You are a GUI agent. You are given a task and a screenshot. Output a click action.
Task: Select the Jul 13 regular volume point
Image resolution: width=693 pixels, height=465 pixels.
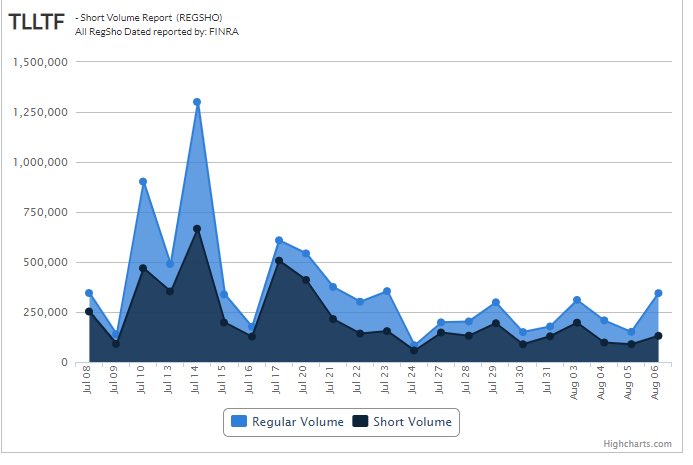point(170,264)
